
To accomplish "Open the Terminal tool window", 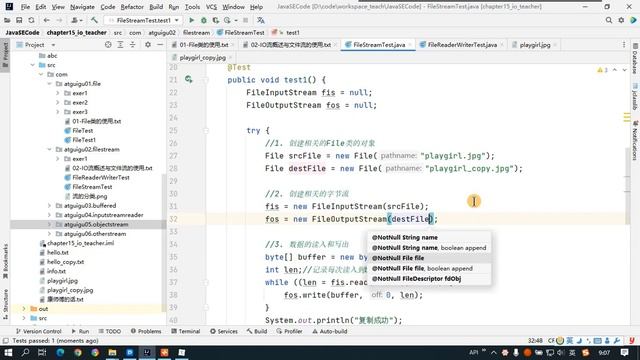I will pyautogui.click(x=186, y=331).
